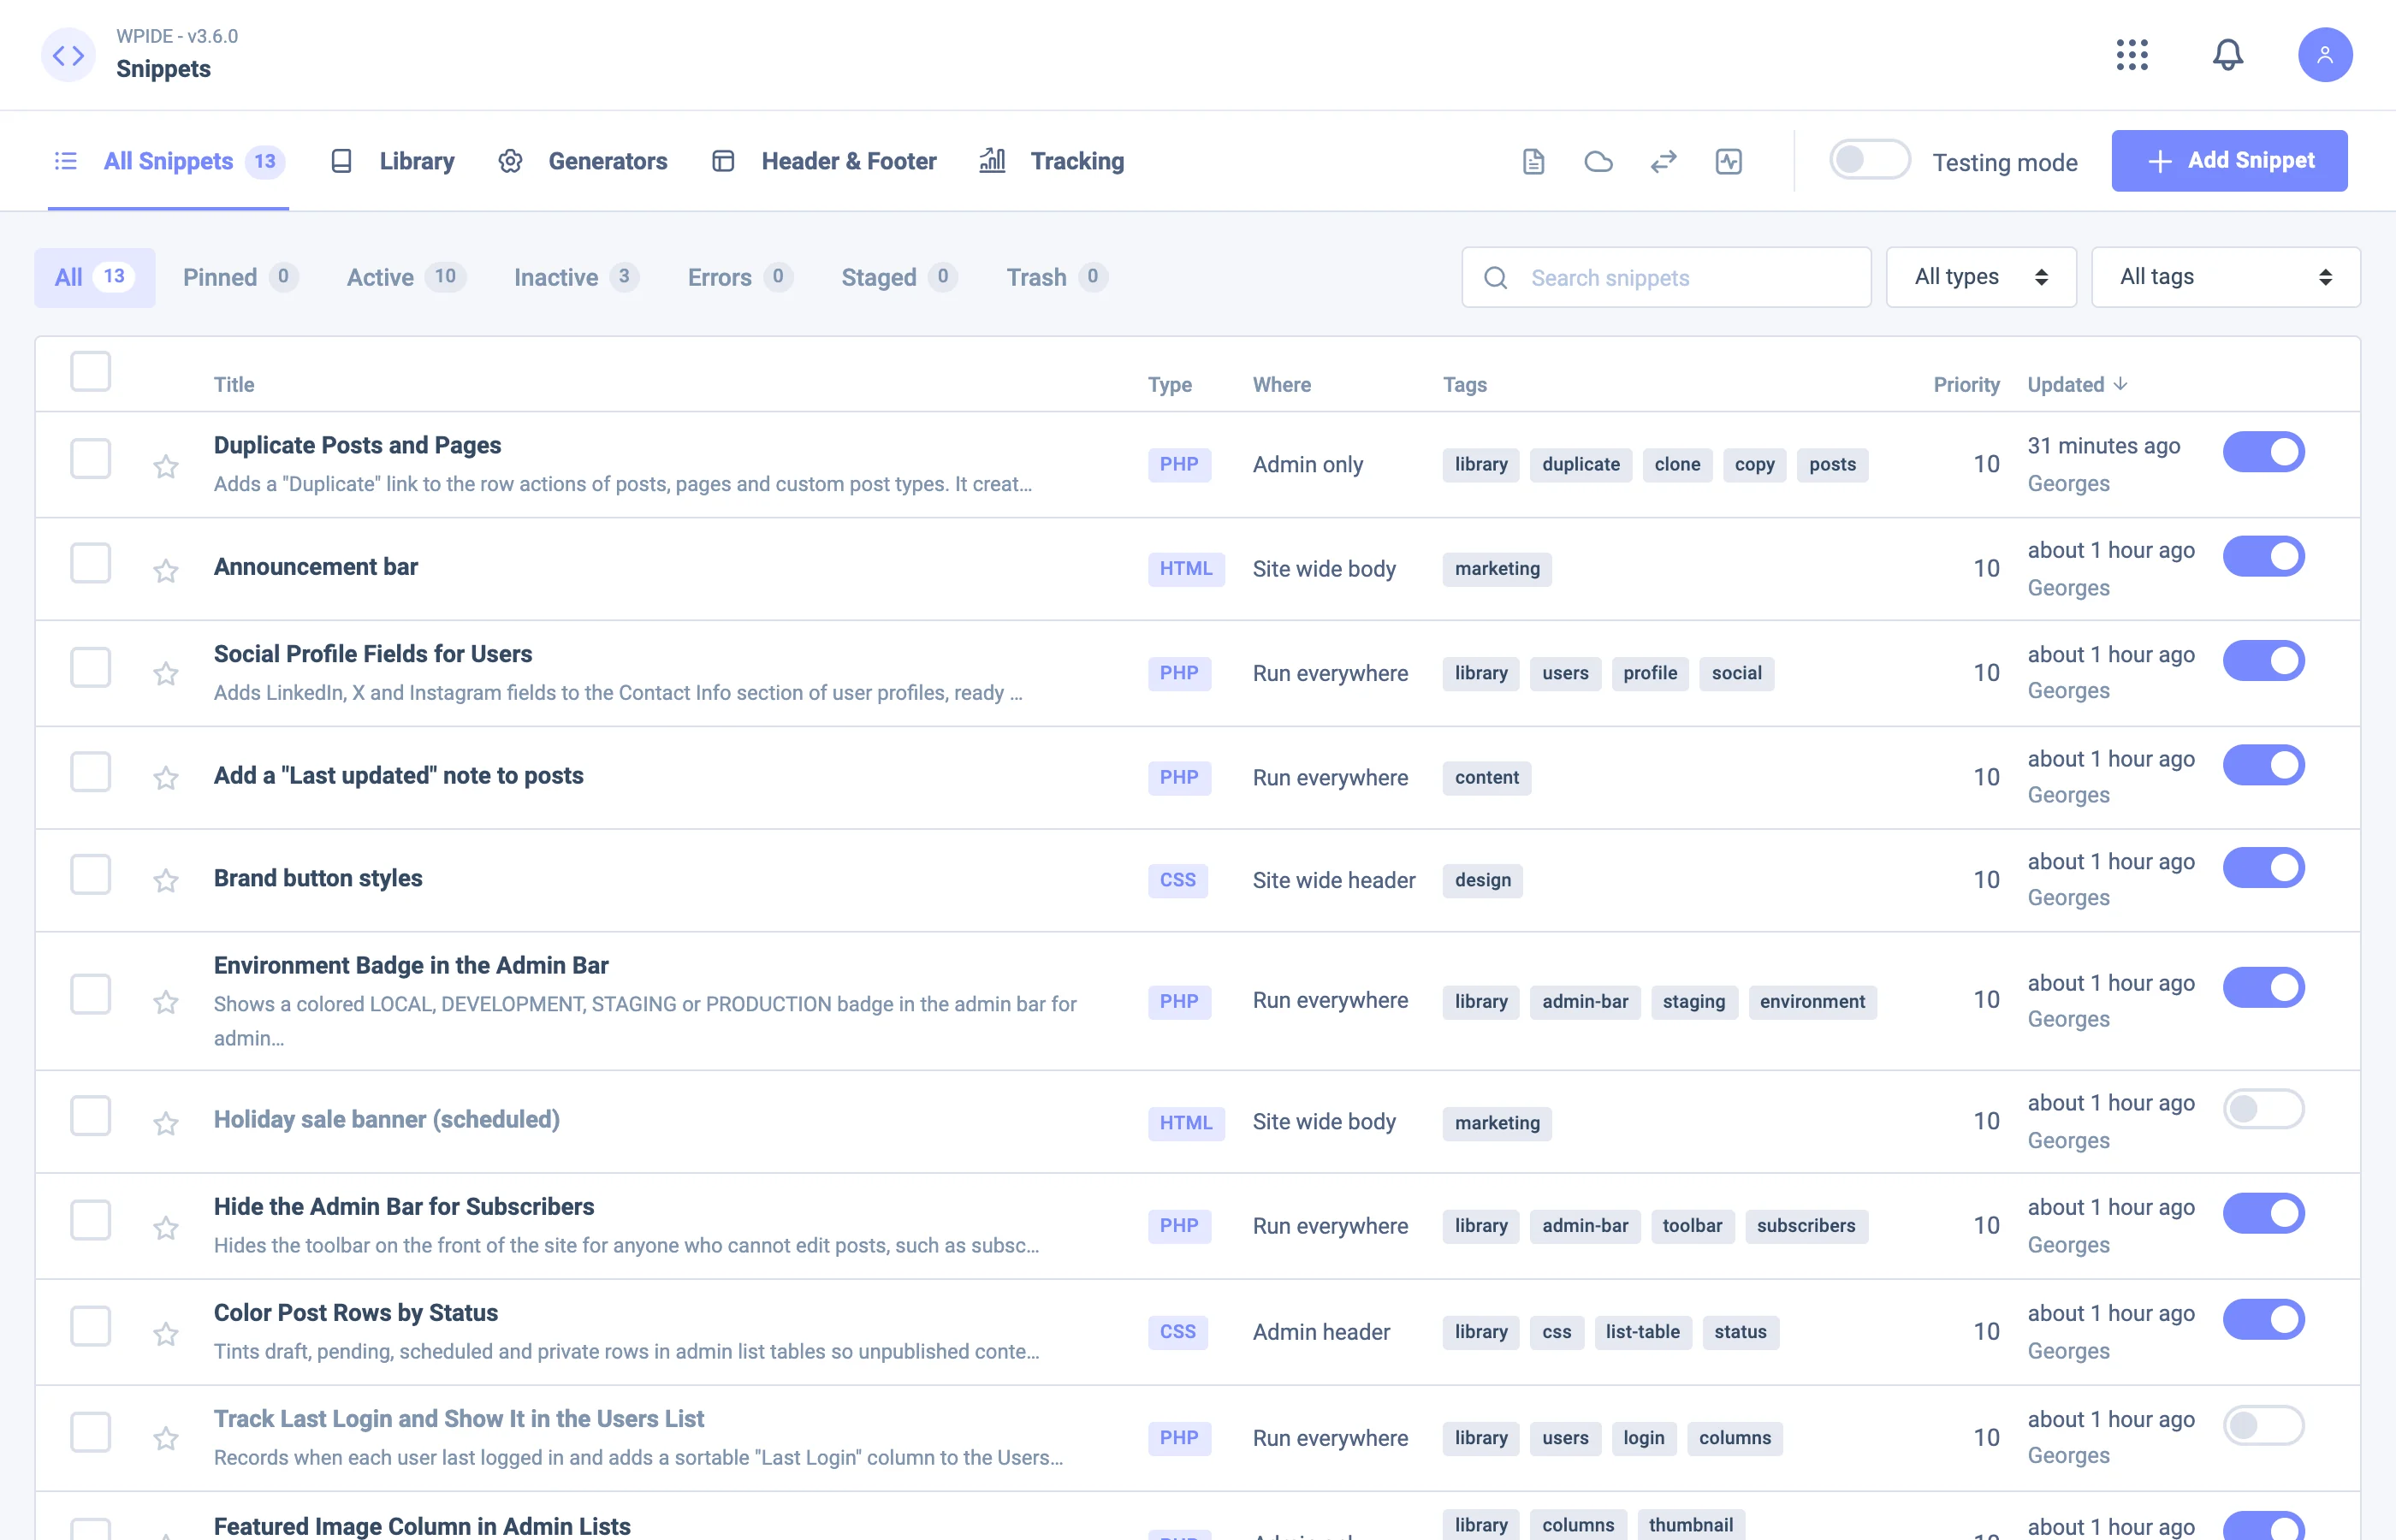Check the select-all checkbox in table header
Image resolution: width=2396 pixels, height=1540 pixels.
tap(90, 372)
